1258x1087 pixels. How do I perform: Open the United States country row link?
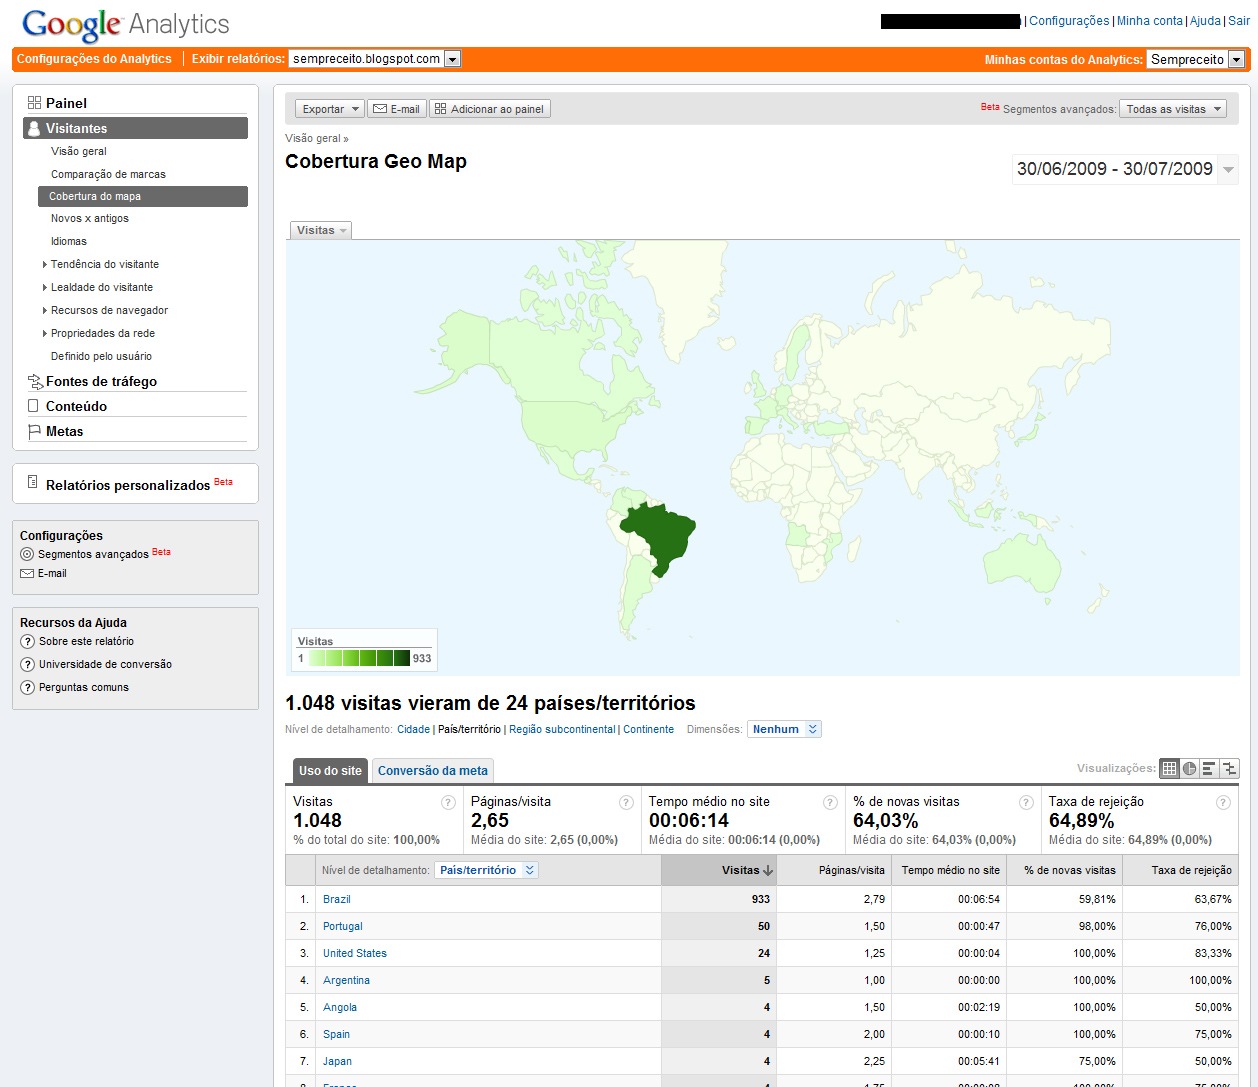pos(354,953)
